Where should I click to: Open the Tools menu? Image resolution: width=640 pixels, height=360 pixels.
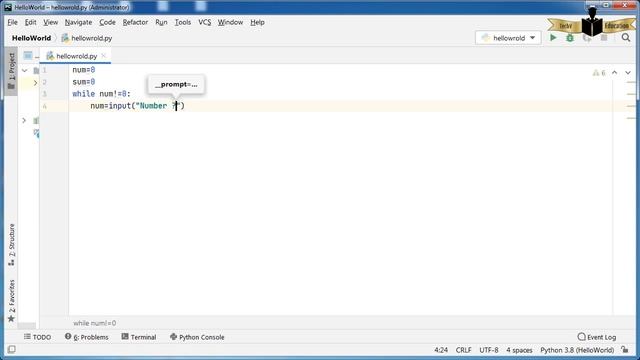click(x=182, y=22)
